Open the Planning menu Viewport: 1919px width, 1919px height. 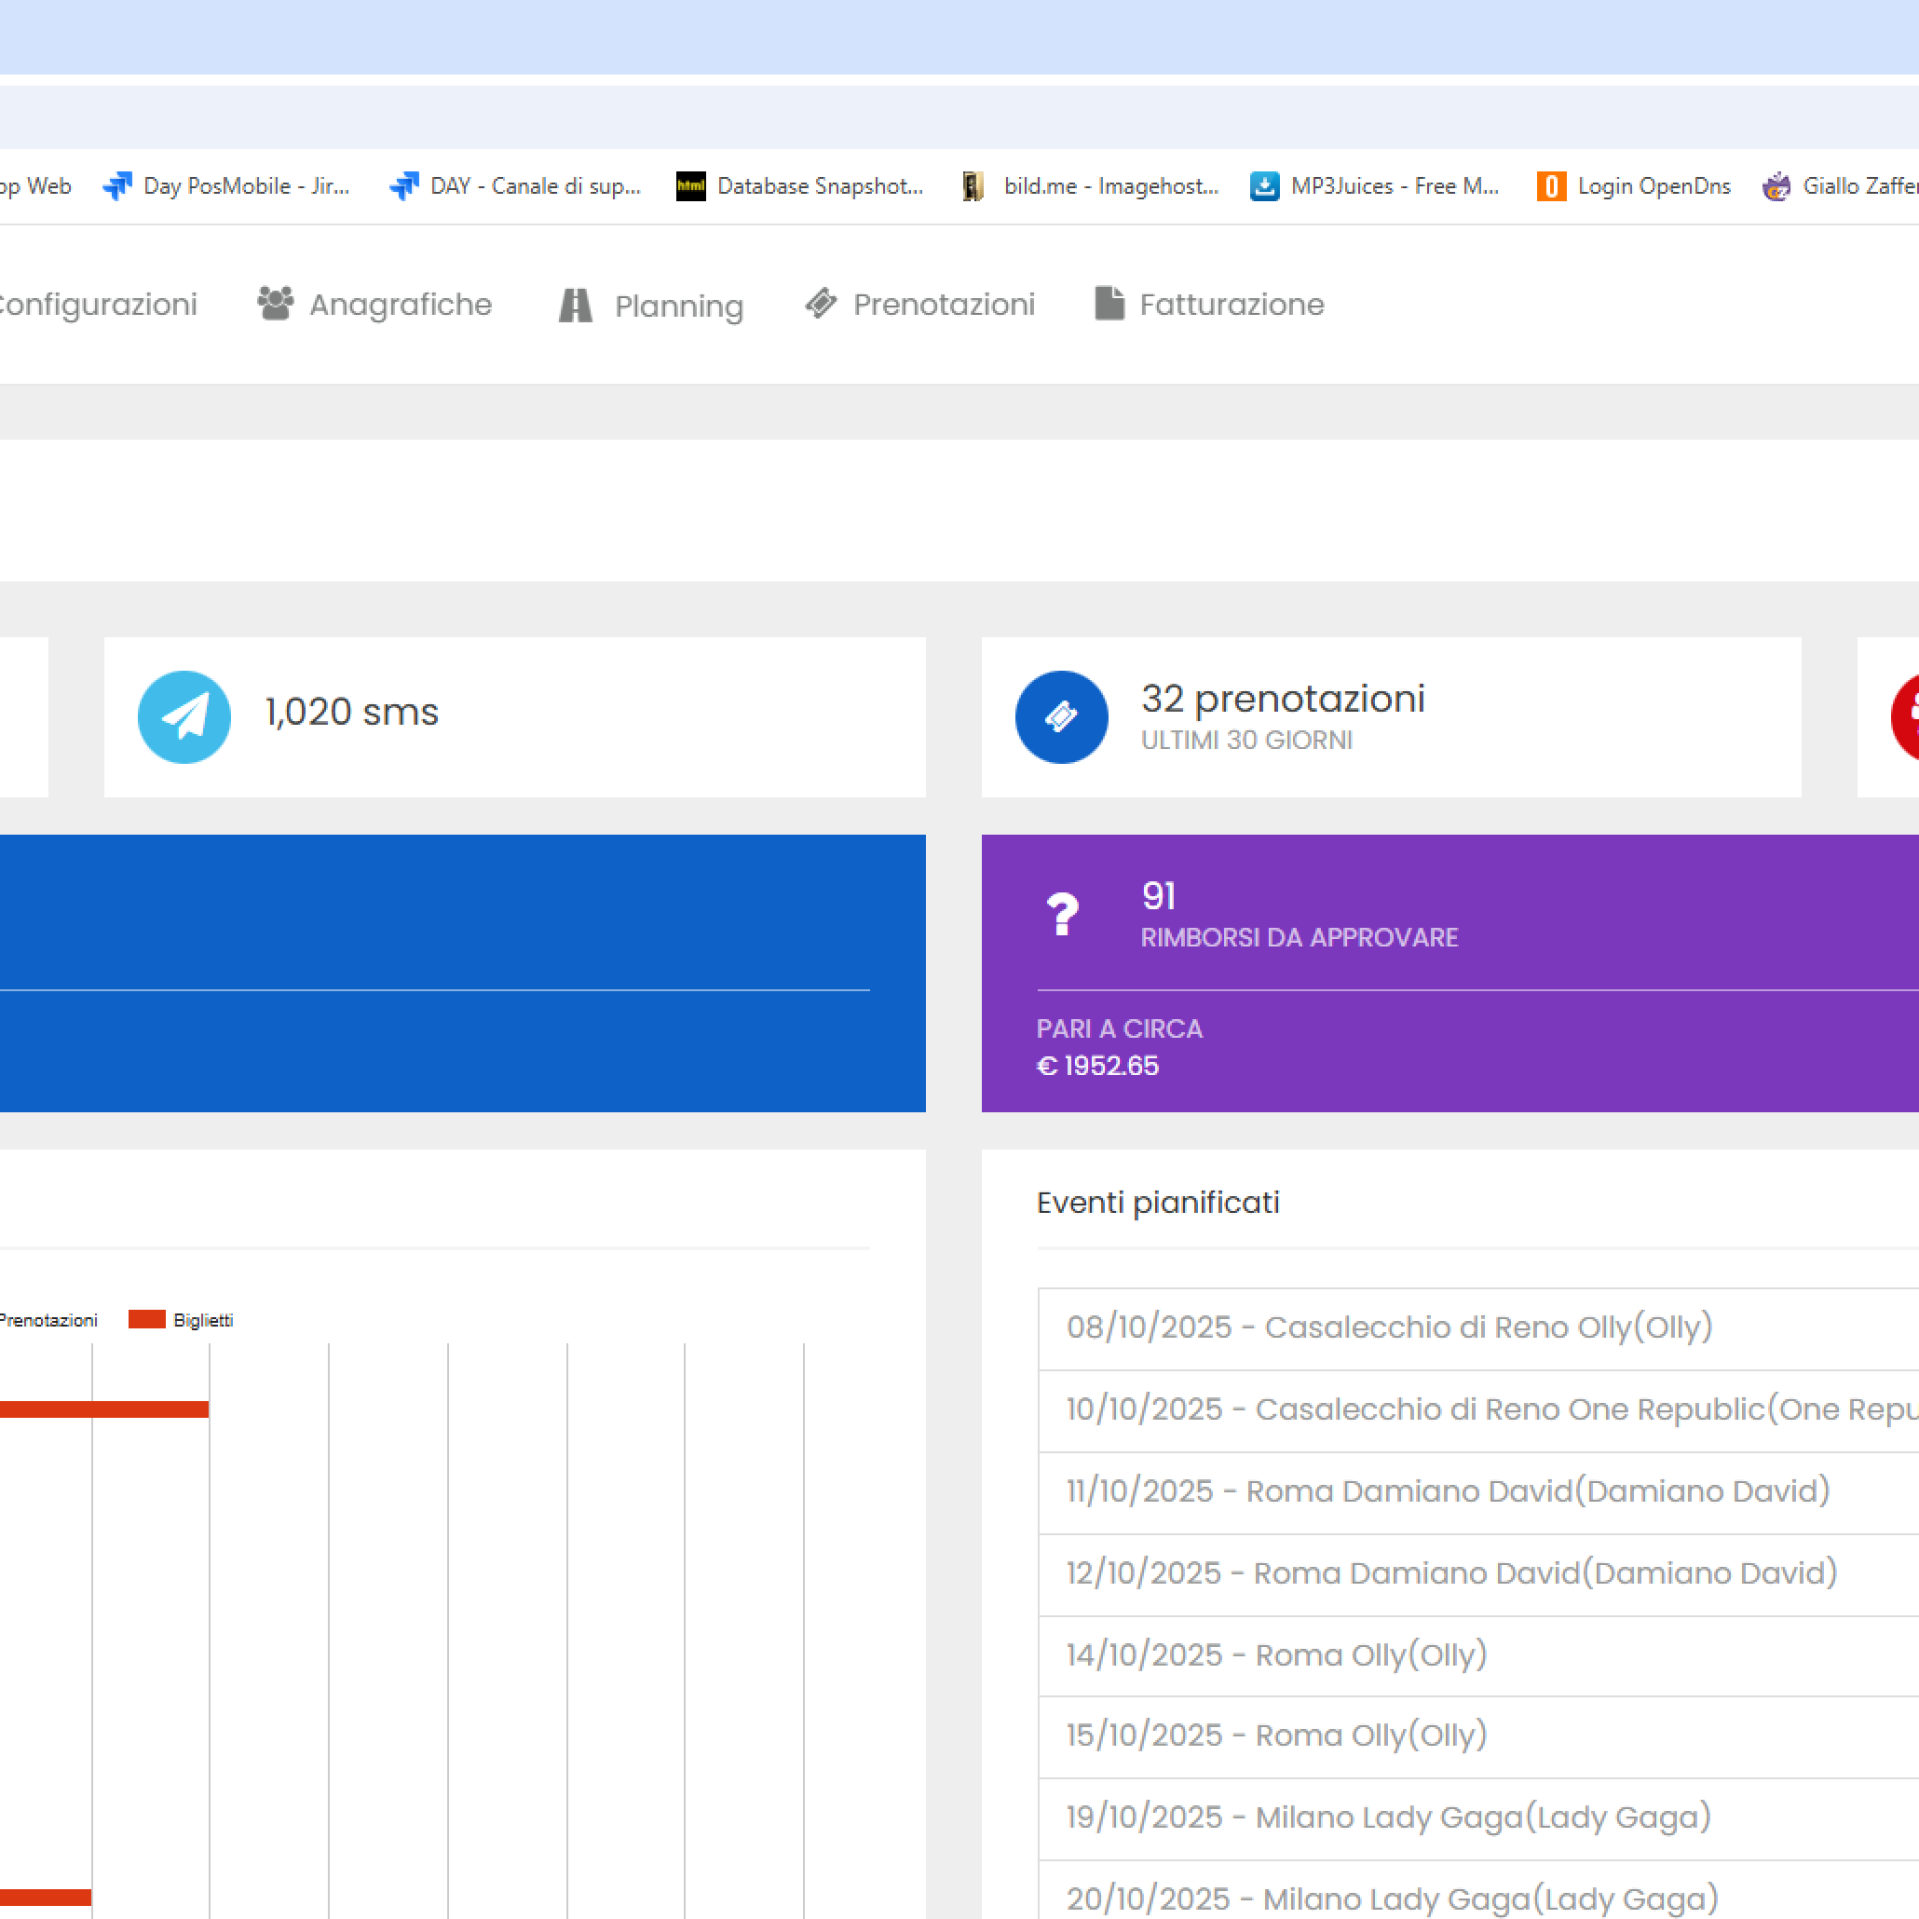point(678,305)
